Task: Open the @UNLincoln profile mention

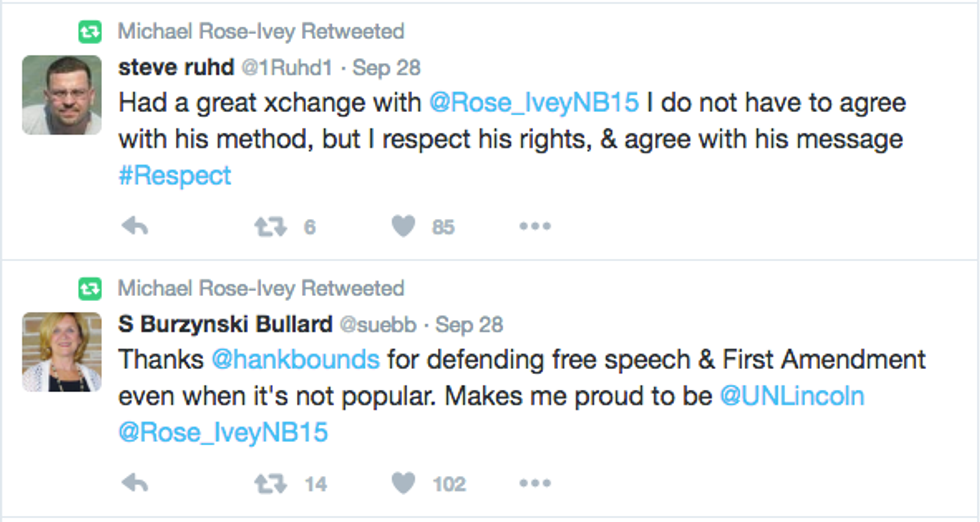Action: (791, 395)
